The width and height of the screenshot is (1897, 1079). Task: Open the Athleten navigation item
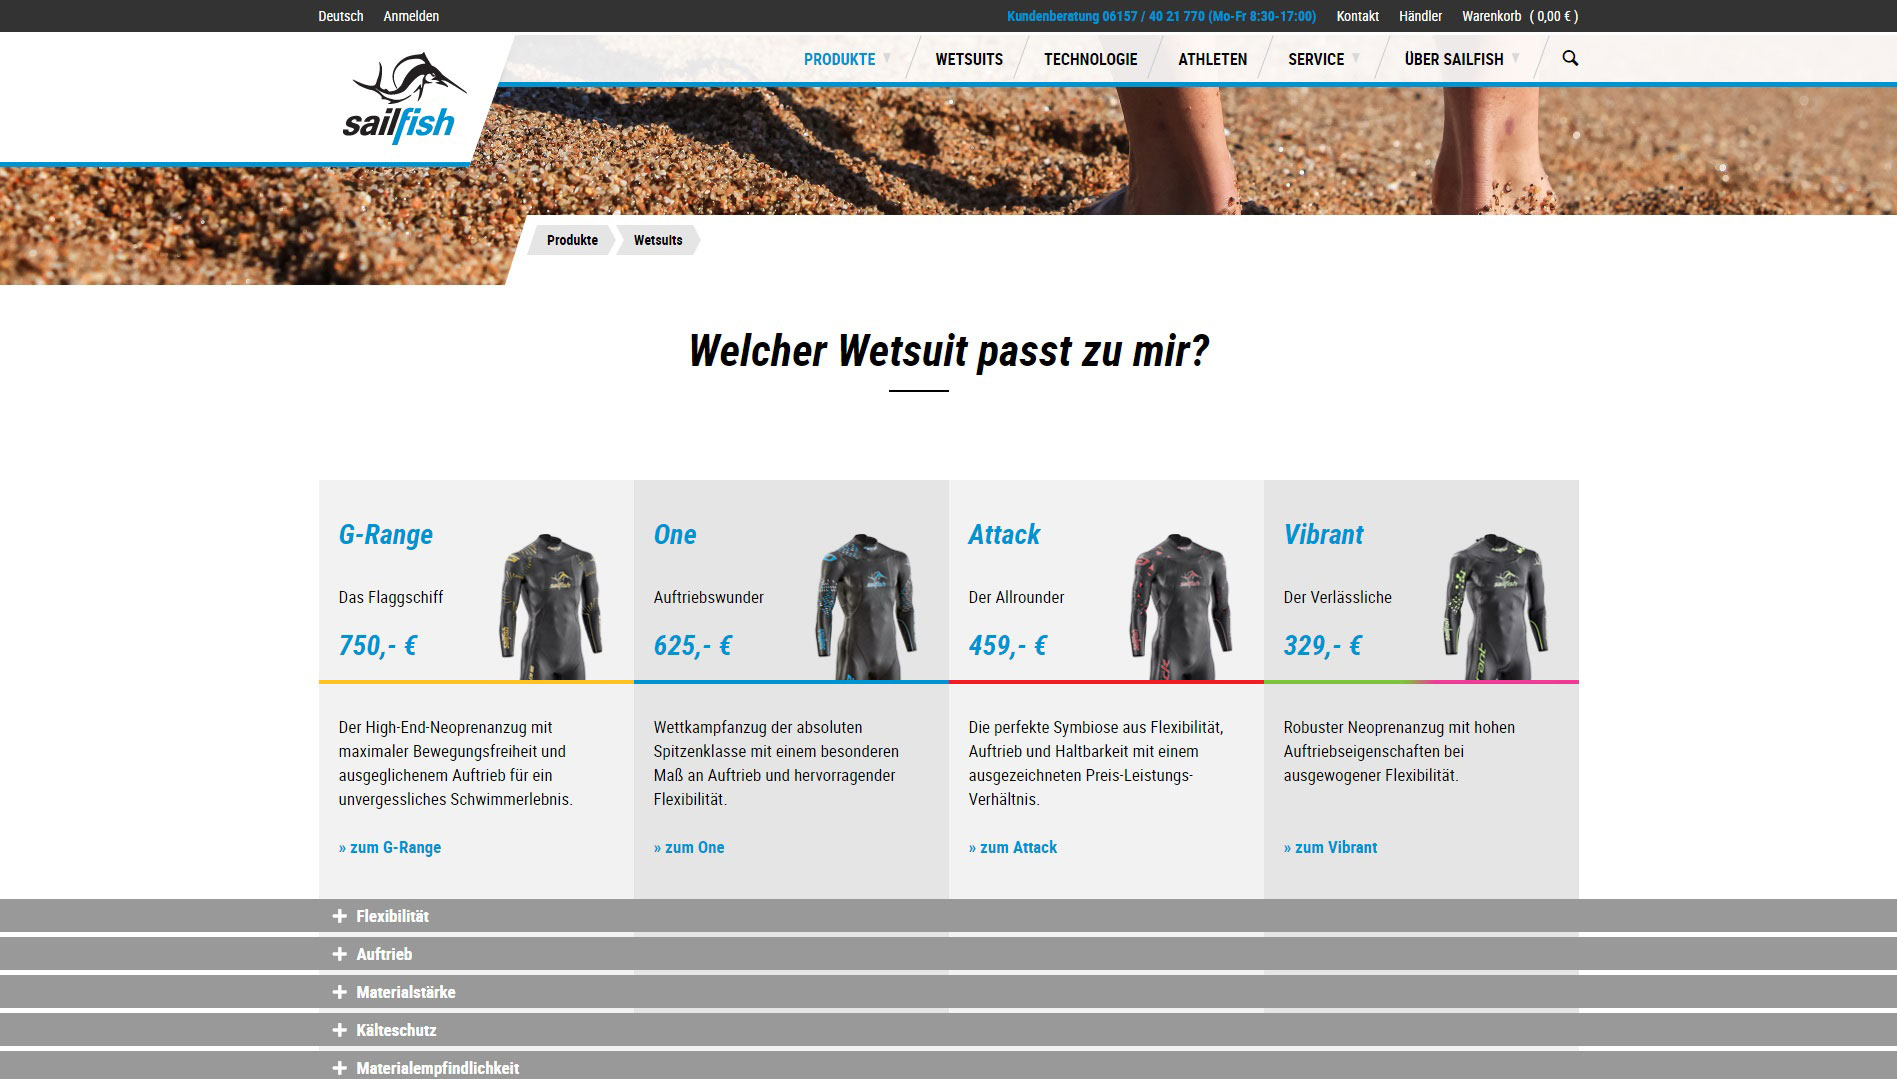point(1212,59)
